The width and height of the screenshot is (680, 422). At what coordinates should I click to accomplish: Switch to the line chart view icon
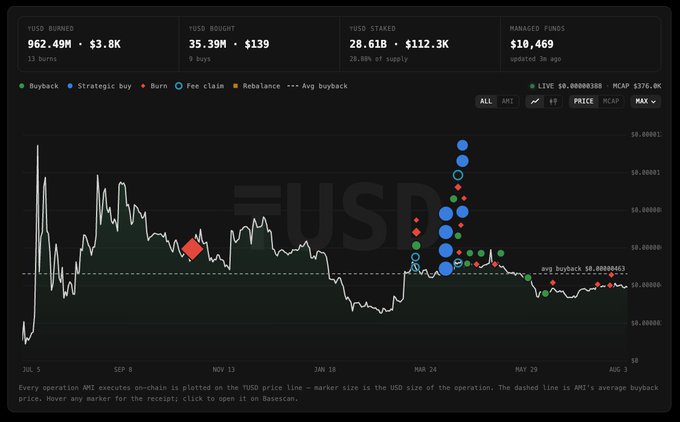(535, 101)
